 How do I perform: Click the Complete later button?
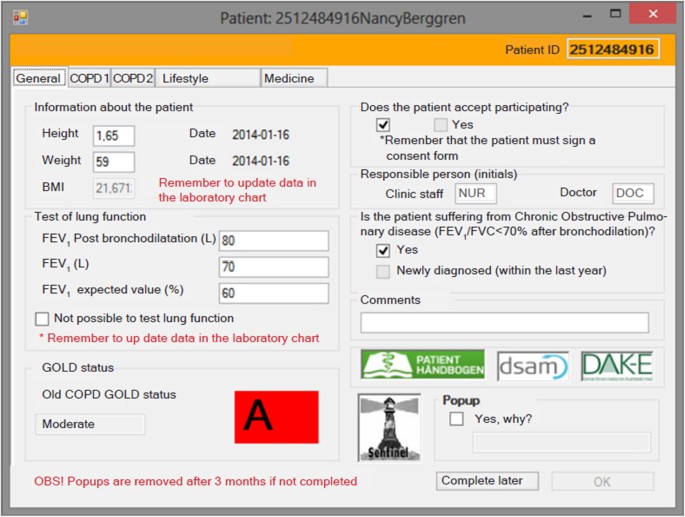coord(482,481)
